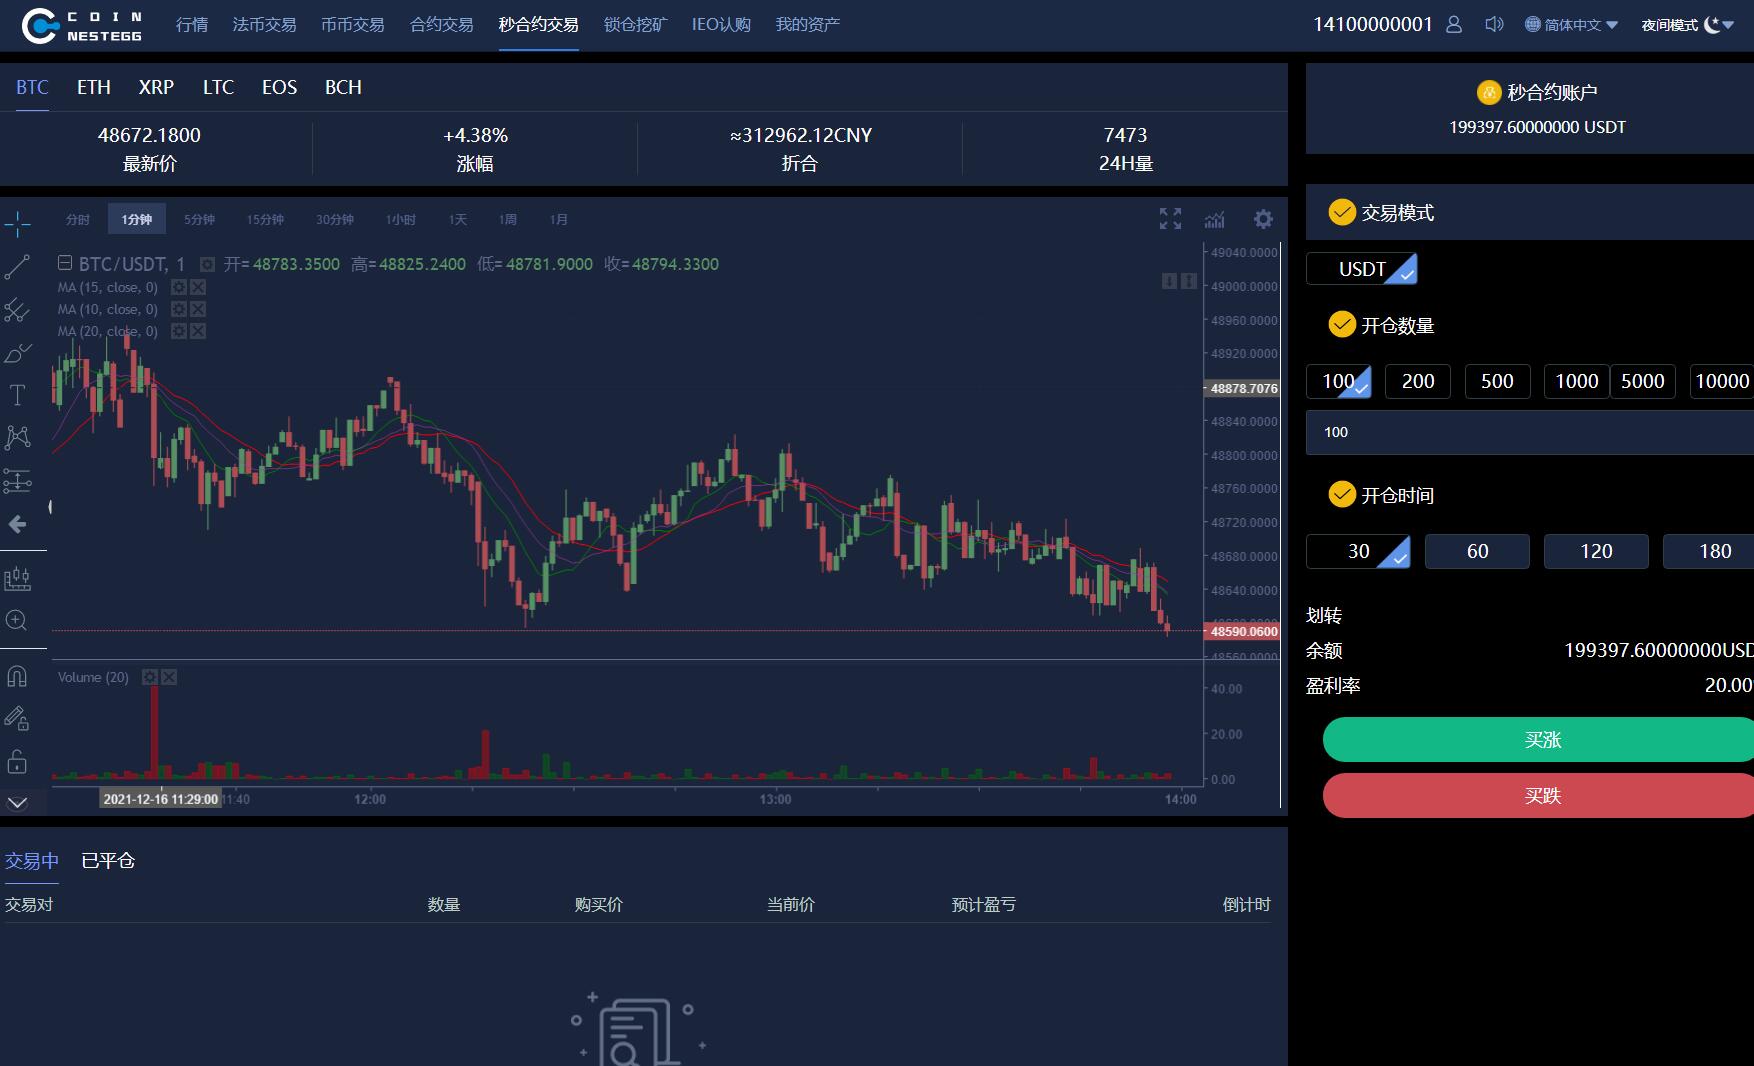The image size is (1754, 1066).
Task: Select USDT trading mode option
Action: coord(1361,269)
